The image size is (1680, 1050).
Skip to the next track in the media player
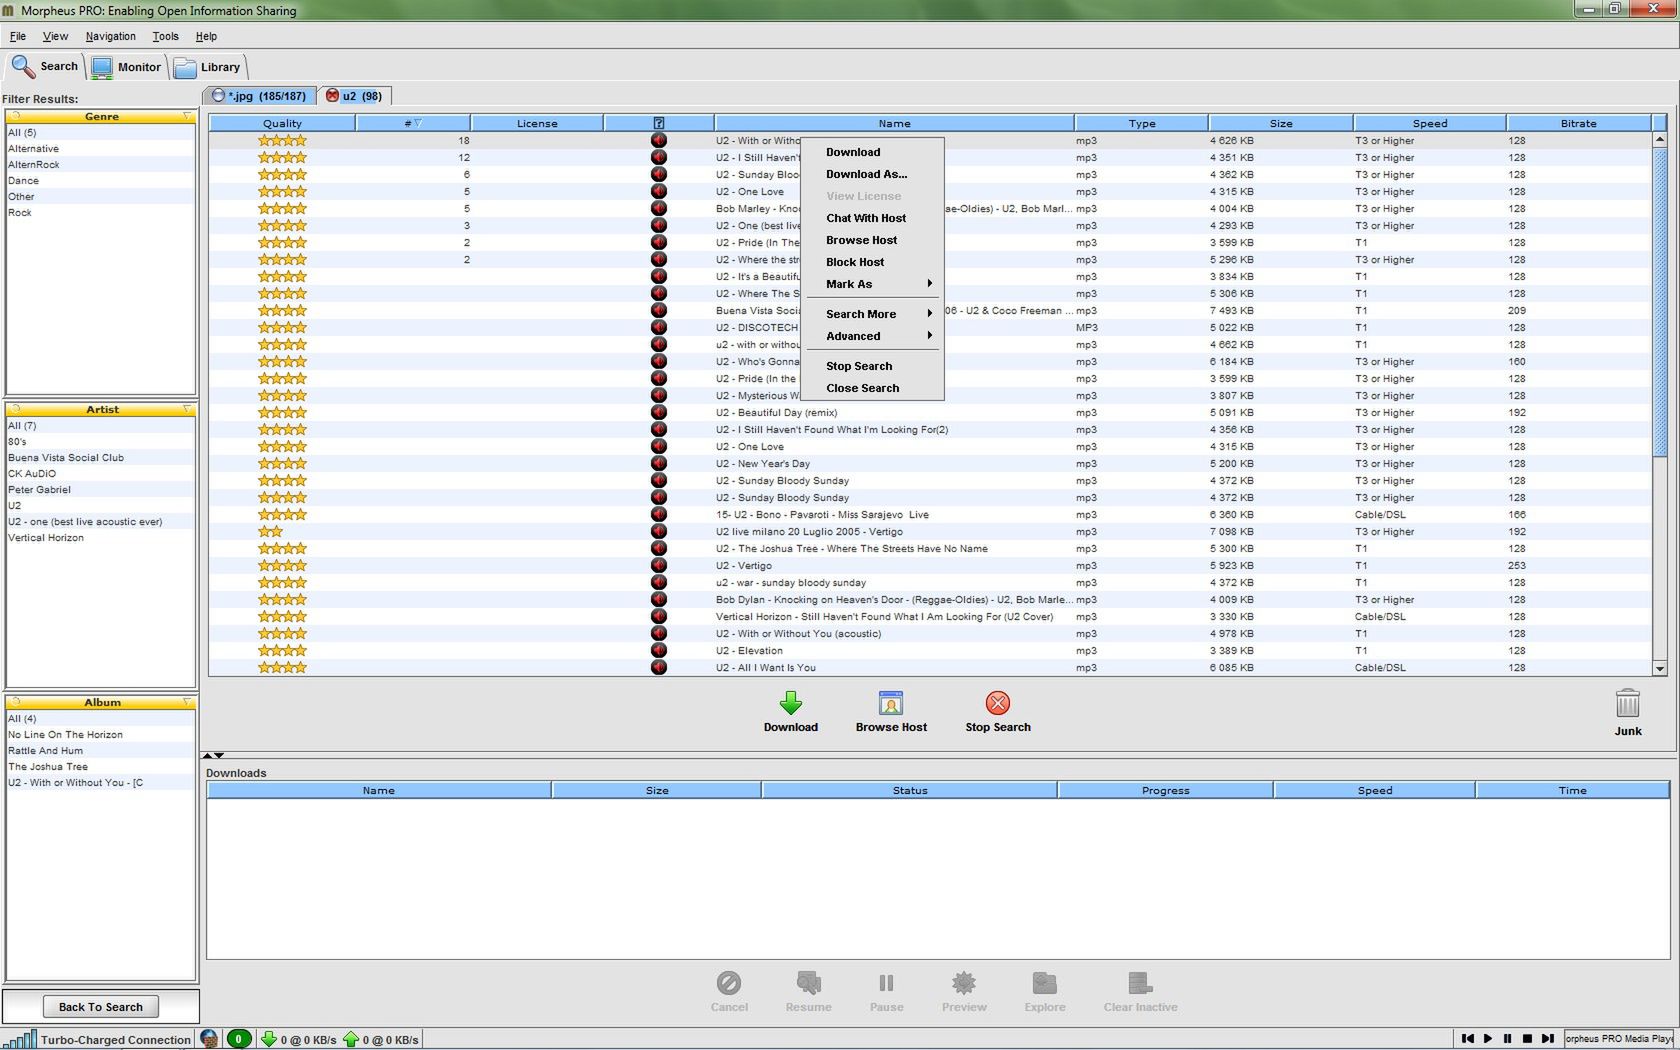point(1547,1039)
